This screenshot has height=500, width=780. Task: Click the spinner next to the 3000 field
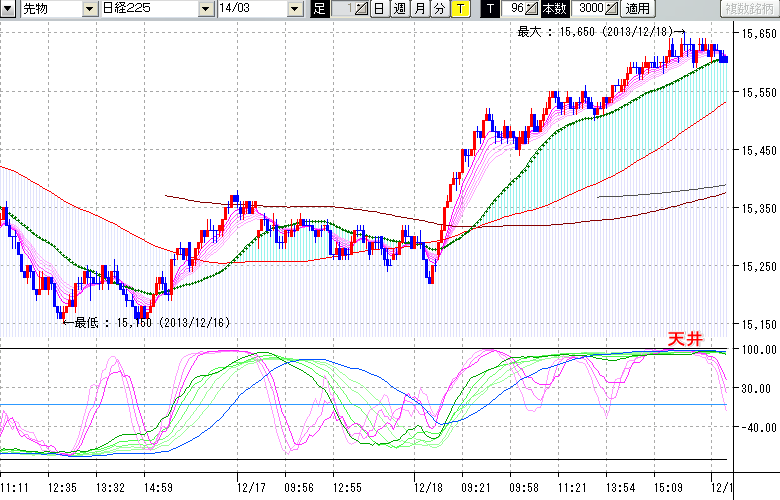click(x=612, y=9)
